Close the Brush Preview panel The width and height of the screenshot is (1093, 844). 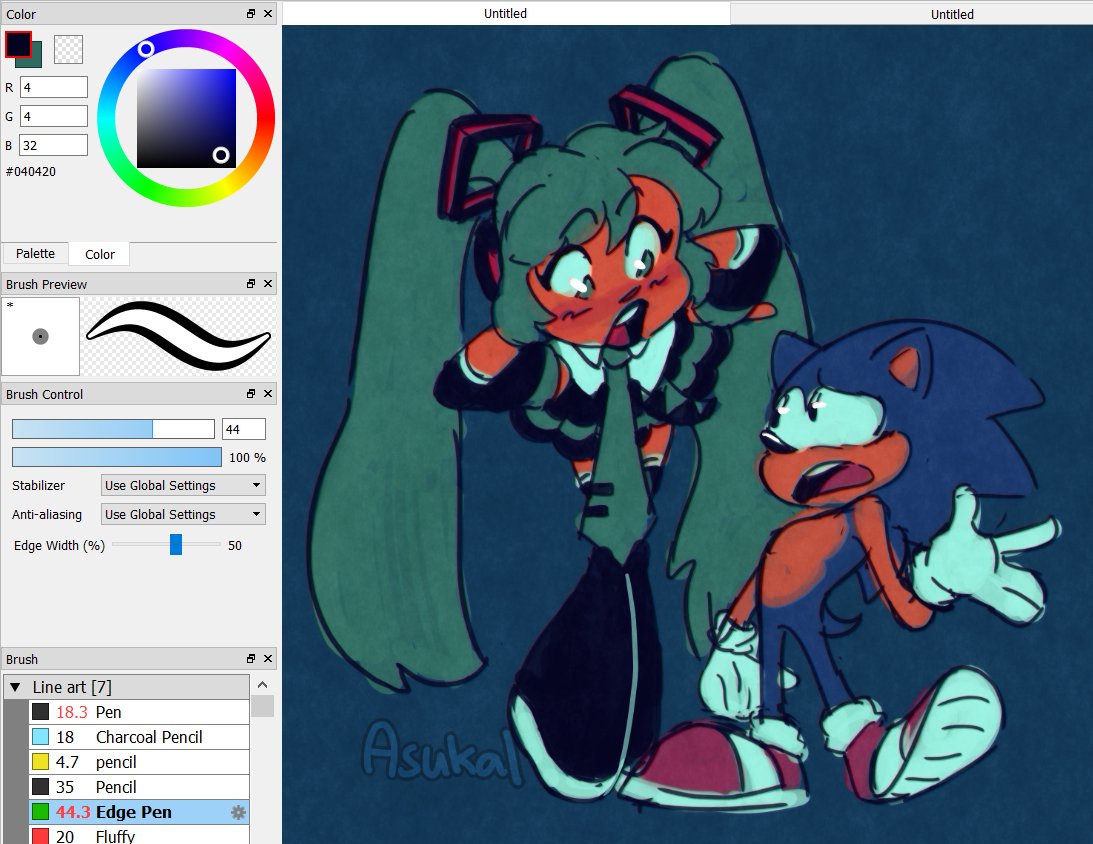[268, 284]
